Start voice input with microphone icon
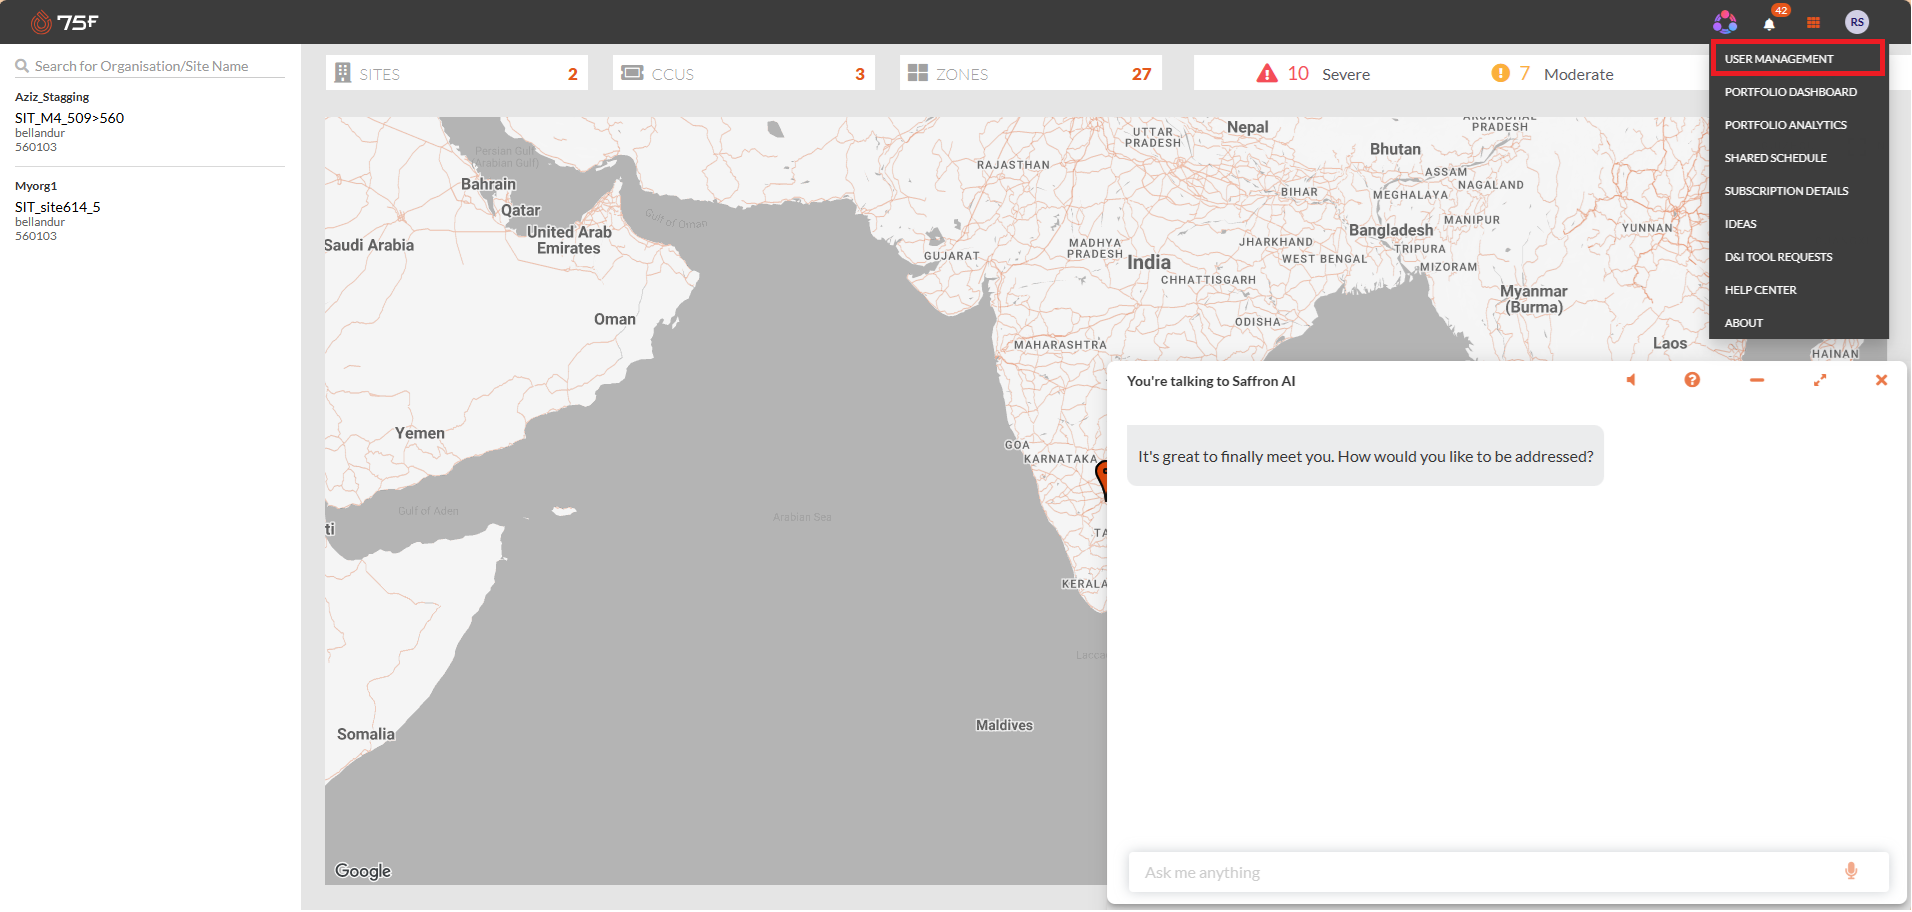1912x912 pixels. (1851, 871)
